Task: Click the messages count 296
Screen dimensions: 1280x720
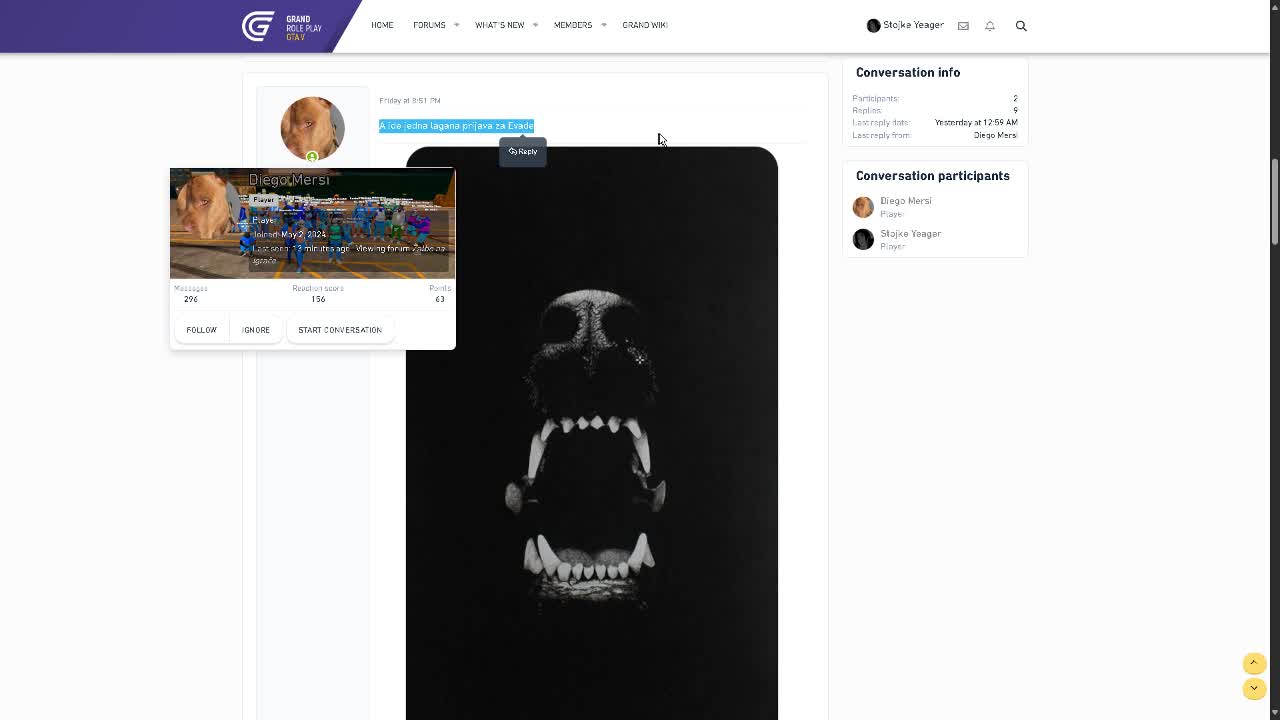Action: click(x=191, y=299)
